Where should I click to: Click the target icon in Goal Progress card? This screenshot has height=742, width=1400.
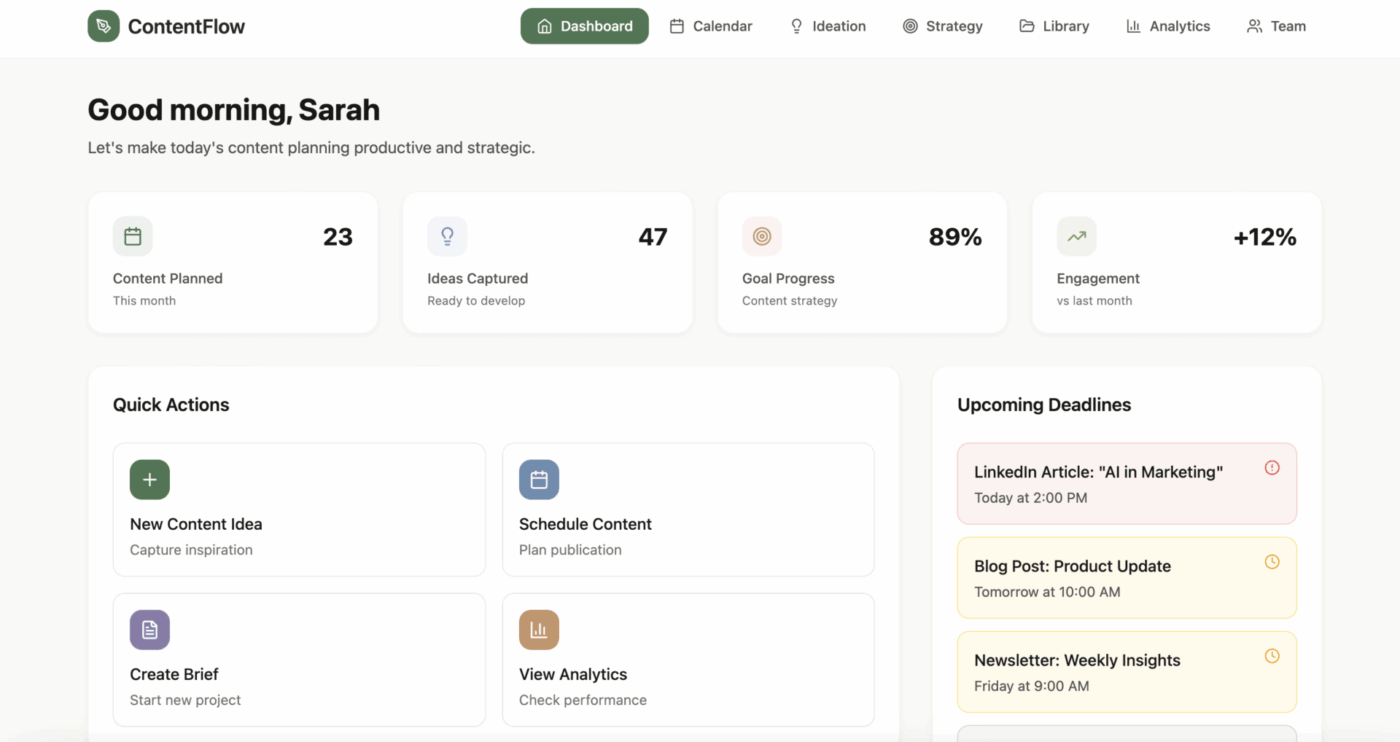click(x=762, y=237)
